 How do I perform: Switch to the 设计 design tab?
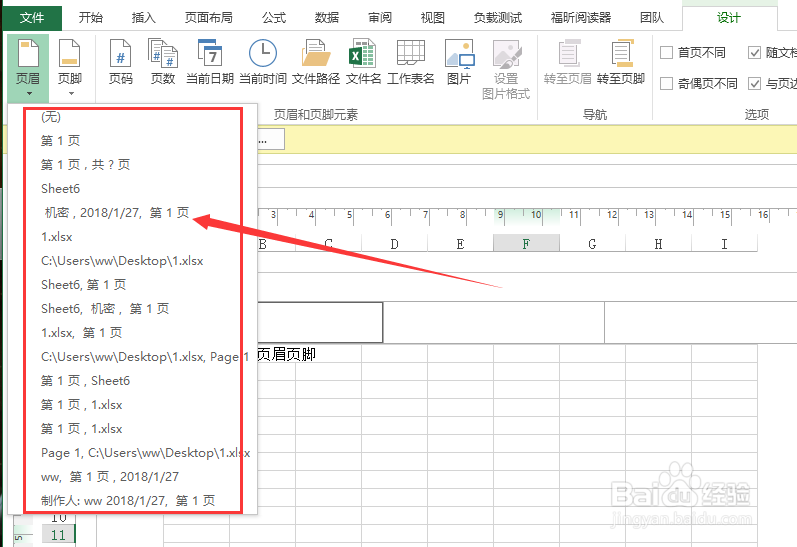[x=729, y=18]
